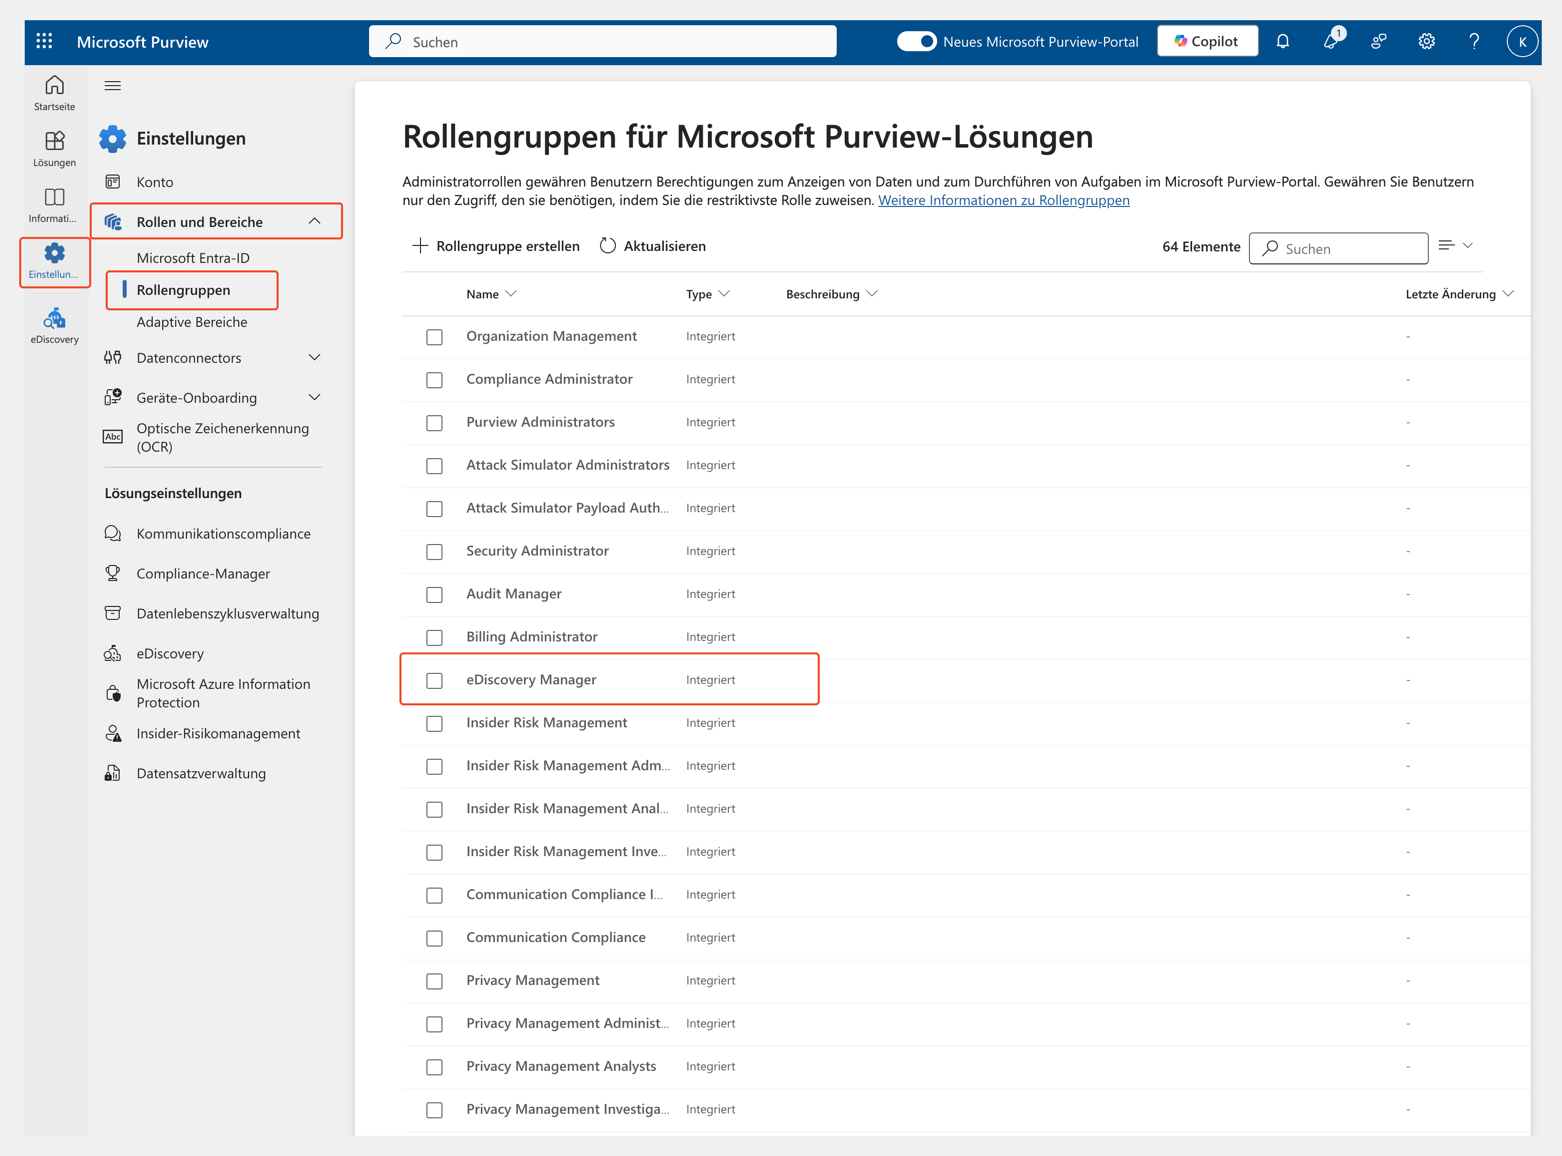The width and height of the screenshot is (1562, 1156).
Task: Click the refresh icon next to Aktualisieren
Action: [608, 246]
